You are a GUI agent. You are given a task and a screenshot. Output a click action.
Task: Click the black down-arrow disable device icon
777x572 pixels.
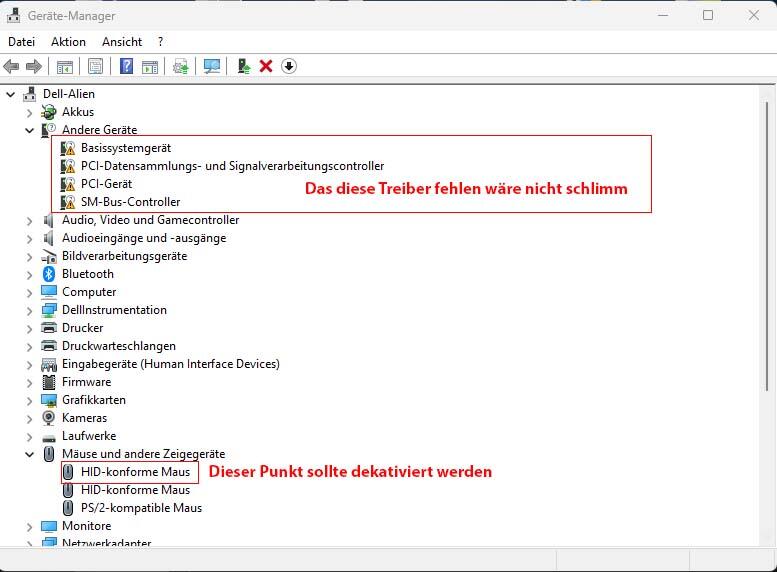[289, 66]
